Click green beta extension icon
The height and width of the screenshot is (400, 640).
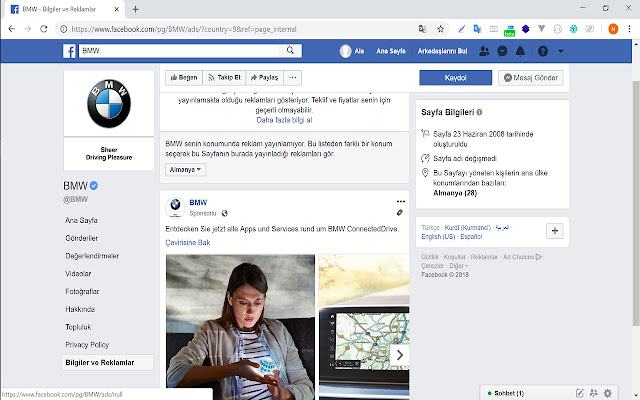pyautogui.click(x=509, y=31)
